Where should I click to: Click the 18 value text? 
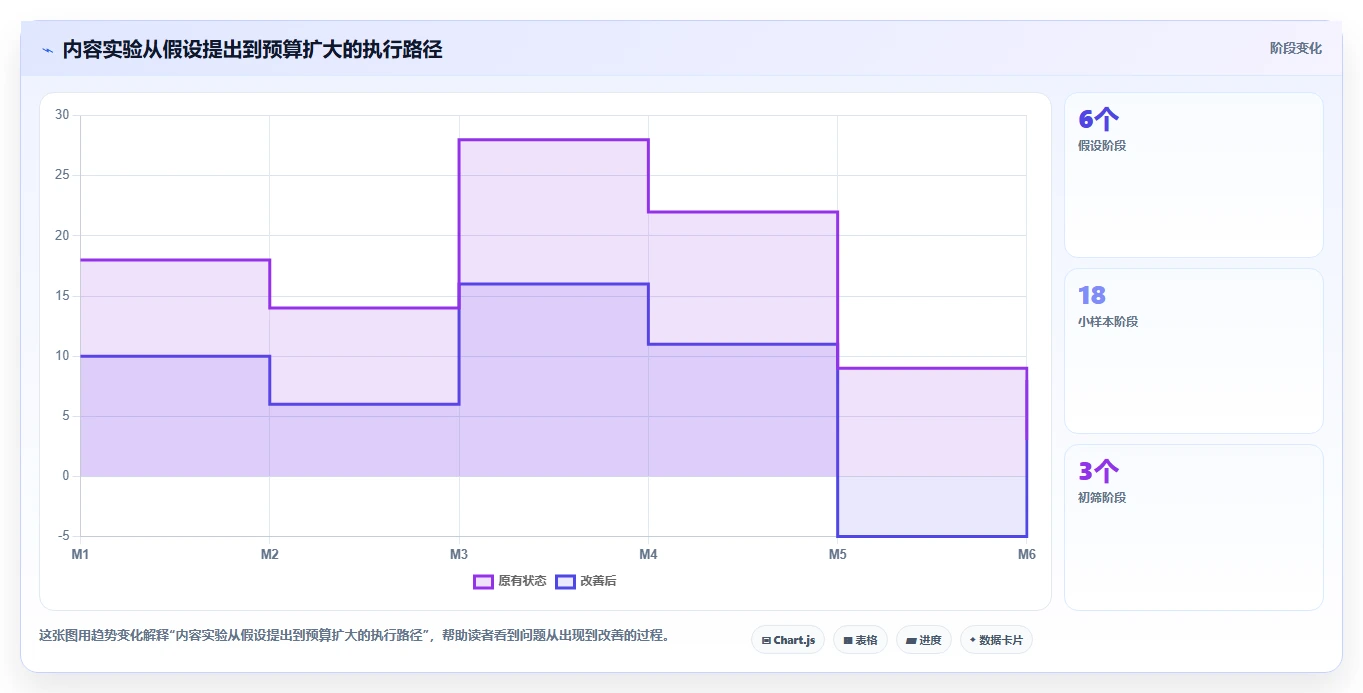click(1092, 296)
